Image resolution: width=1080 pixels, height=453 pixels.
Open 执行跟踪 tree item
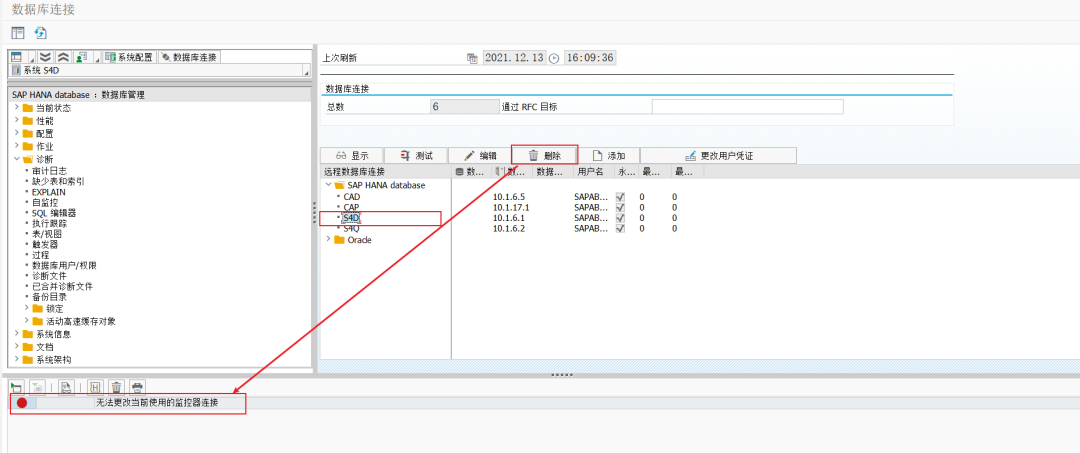[x=49, y=223]
